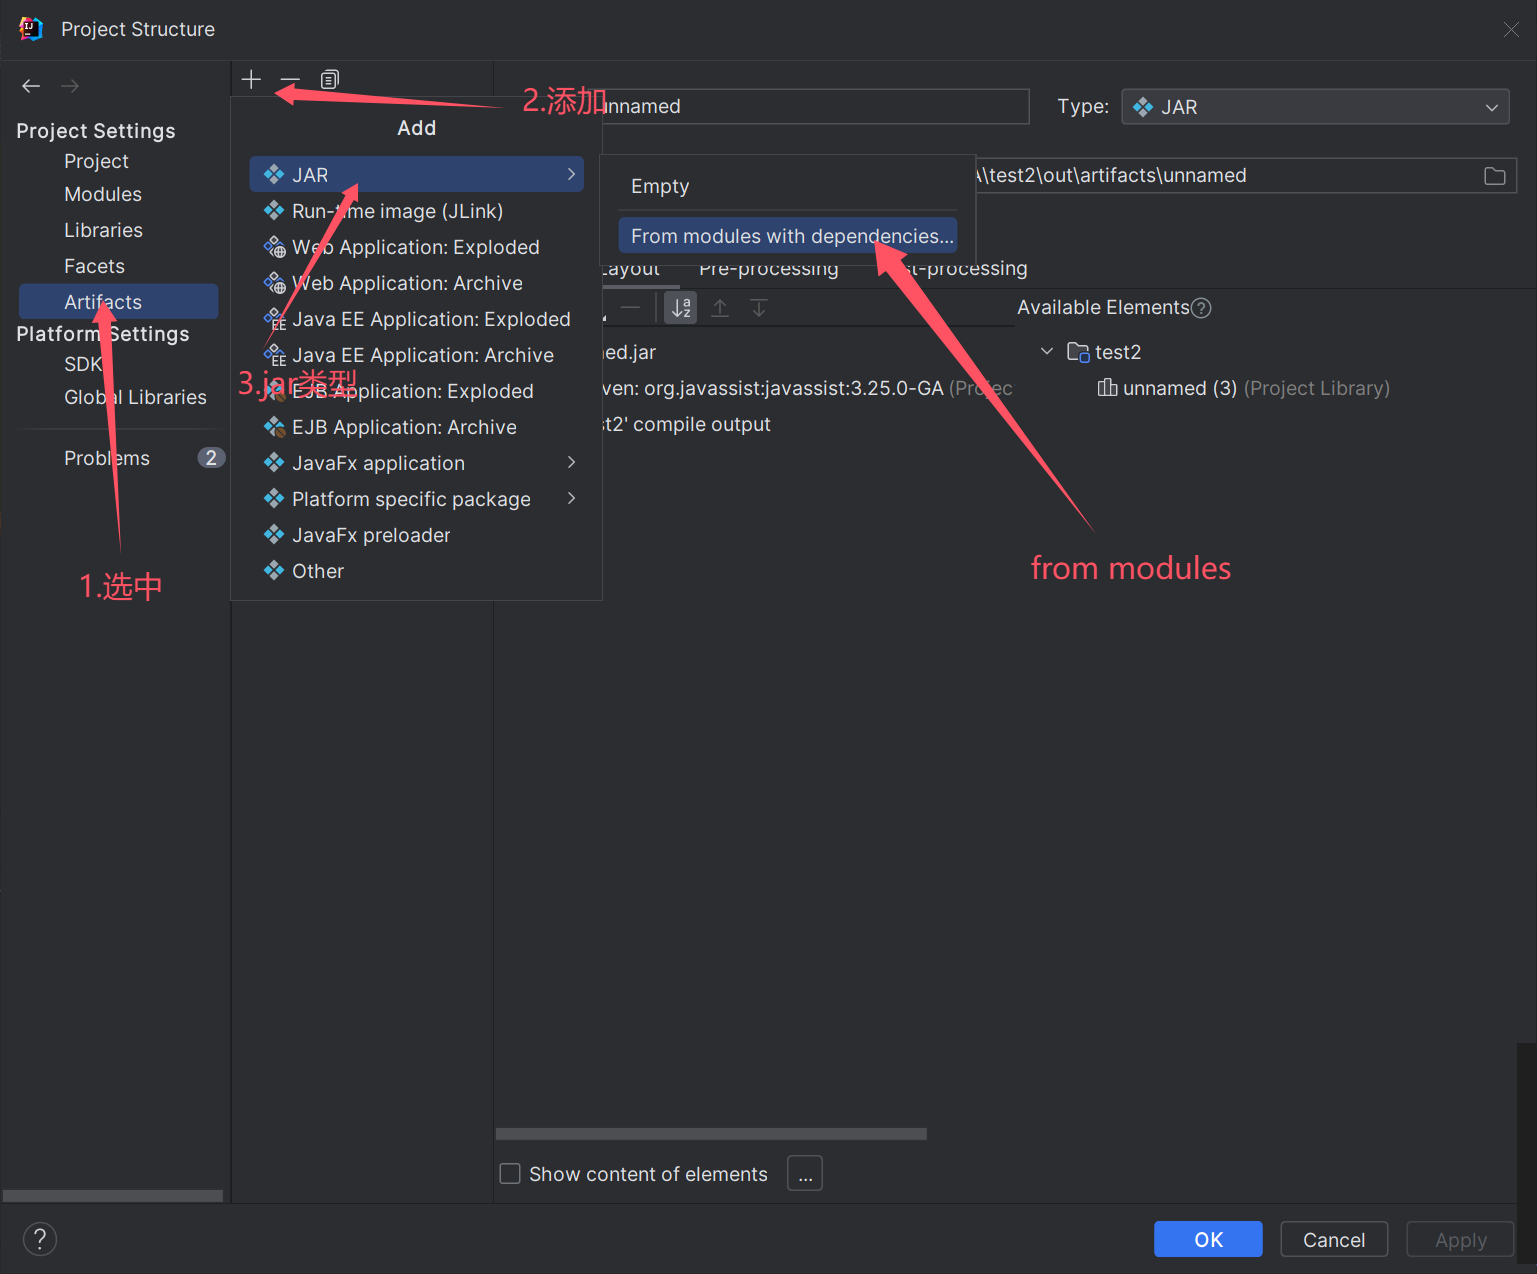Choose Java EE Application: Archive
The image size is (1537, 1274).
click(416, 355)
